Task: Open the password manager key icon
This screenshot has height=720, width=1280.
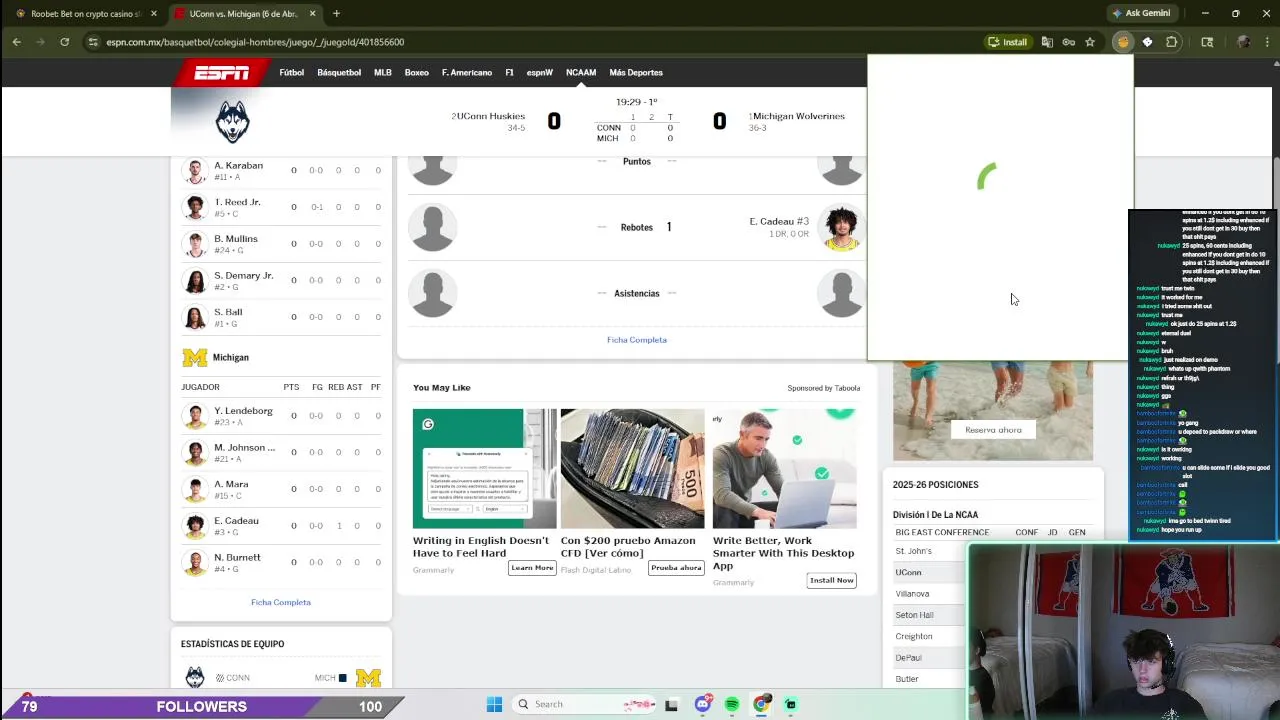Action: tap(1068, 42)
